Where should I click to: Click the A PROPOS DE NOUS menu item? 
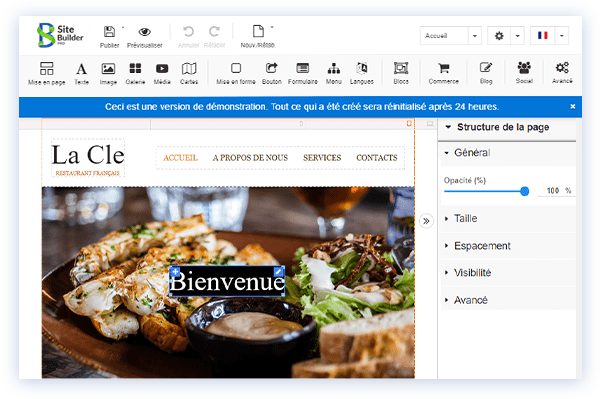(x=250, y=158)
